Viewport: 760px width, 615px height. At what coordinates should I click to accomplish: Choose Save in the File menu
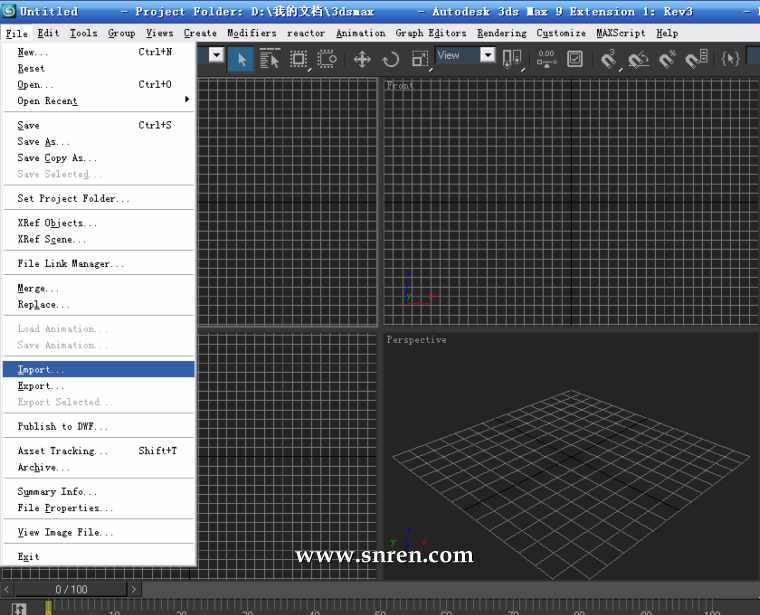(99, 125)
